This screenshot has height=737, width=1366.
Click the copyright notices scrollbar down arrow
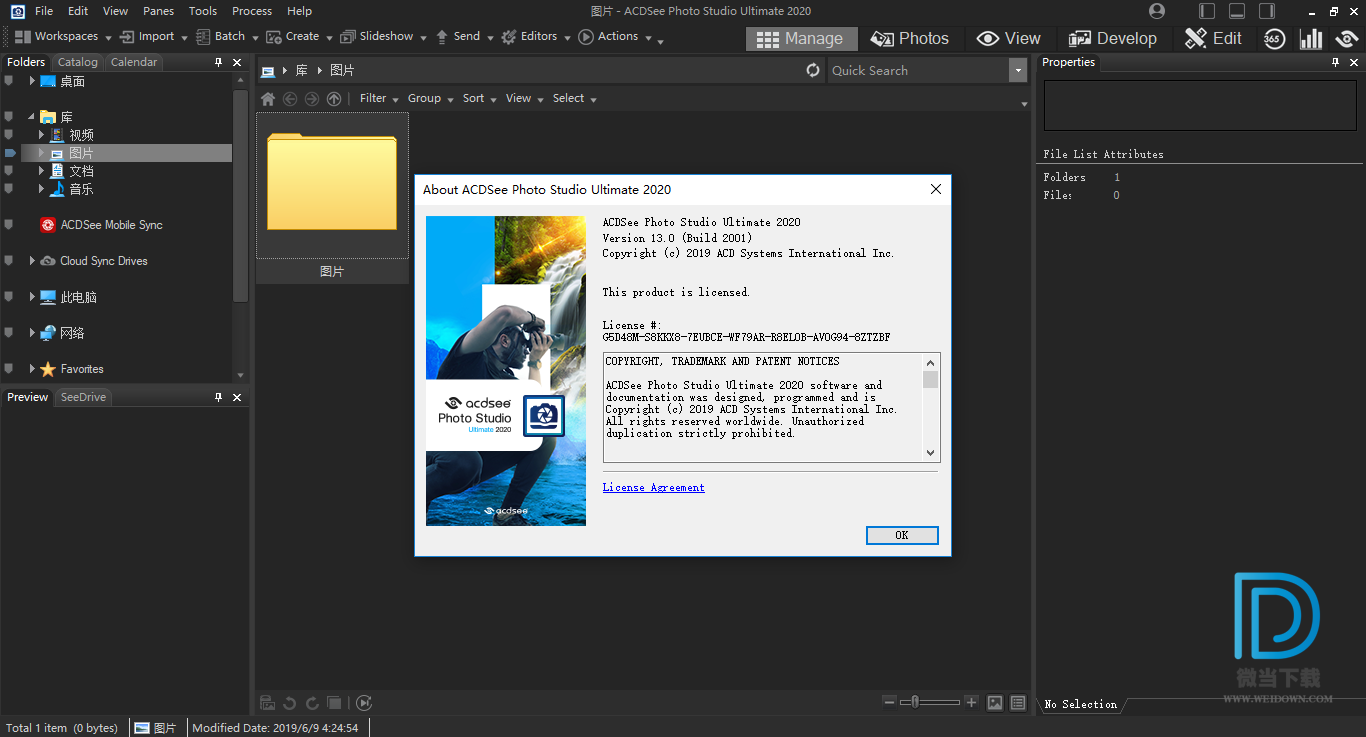click(931, 453)
